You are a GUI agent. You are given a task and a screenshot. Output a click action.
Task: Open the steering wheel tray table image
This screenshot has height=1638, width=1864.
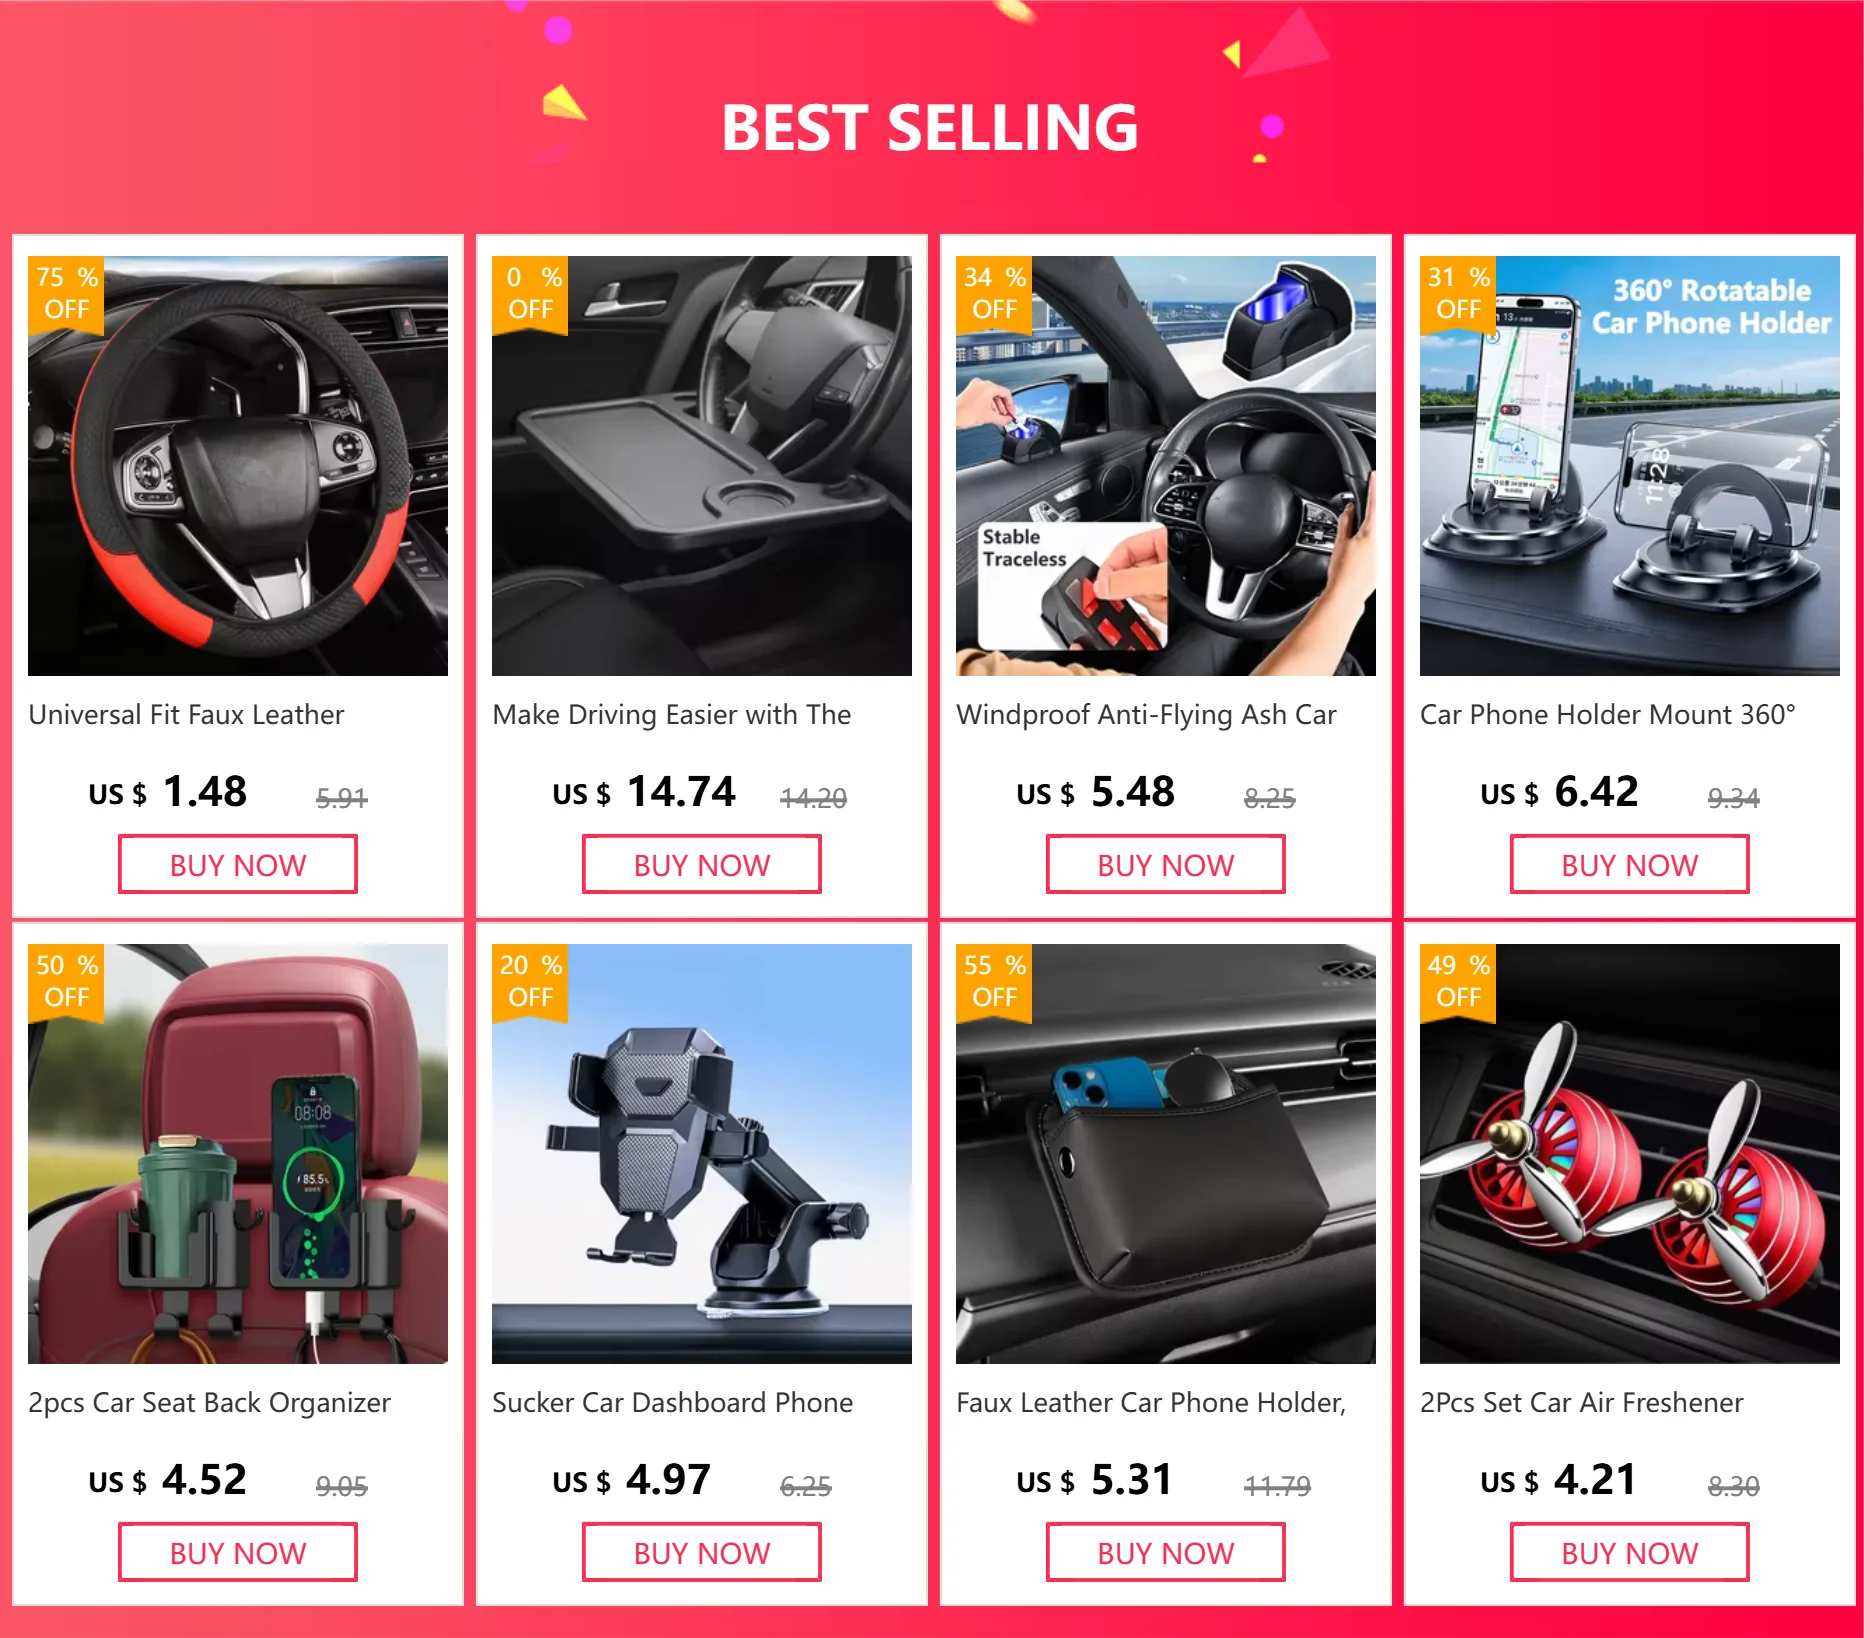point(702,466)
